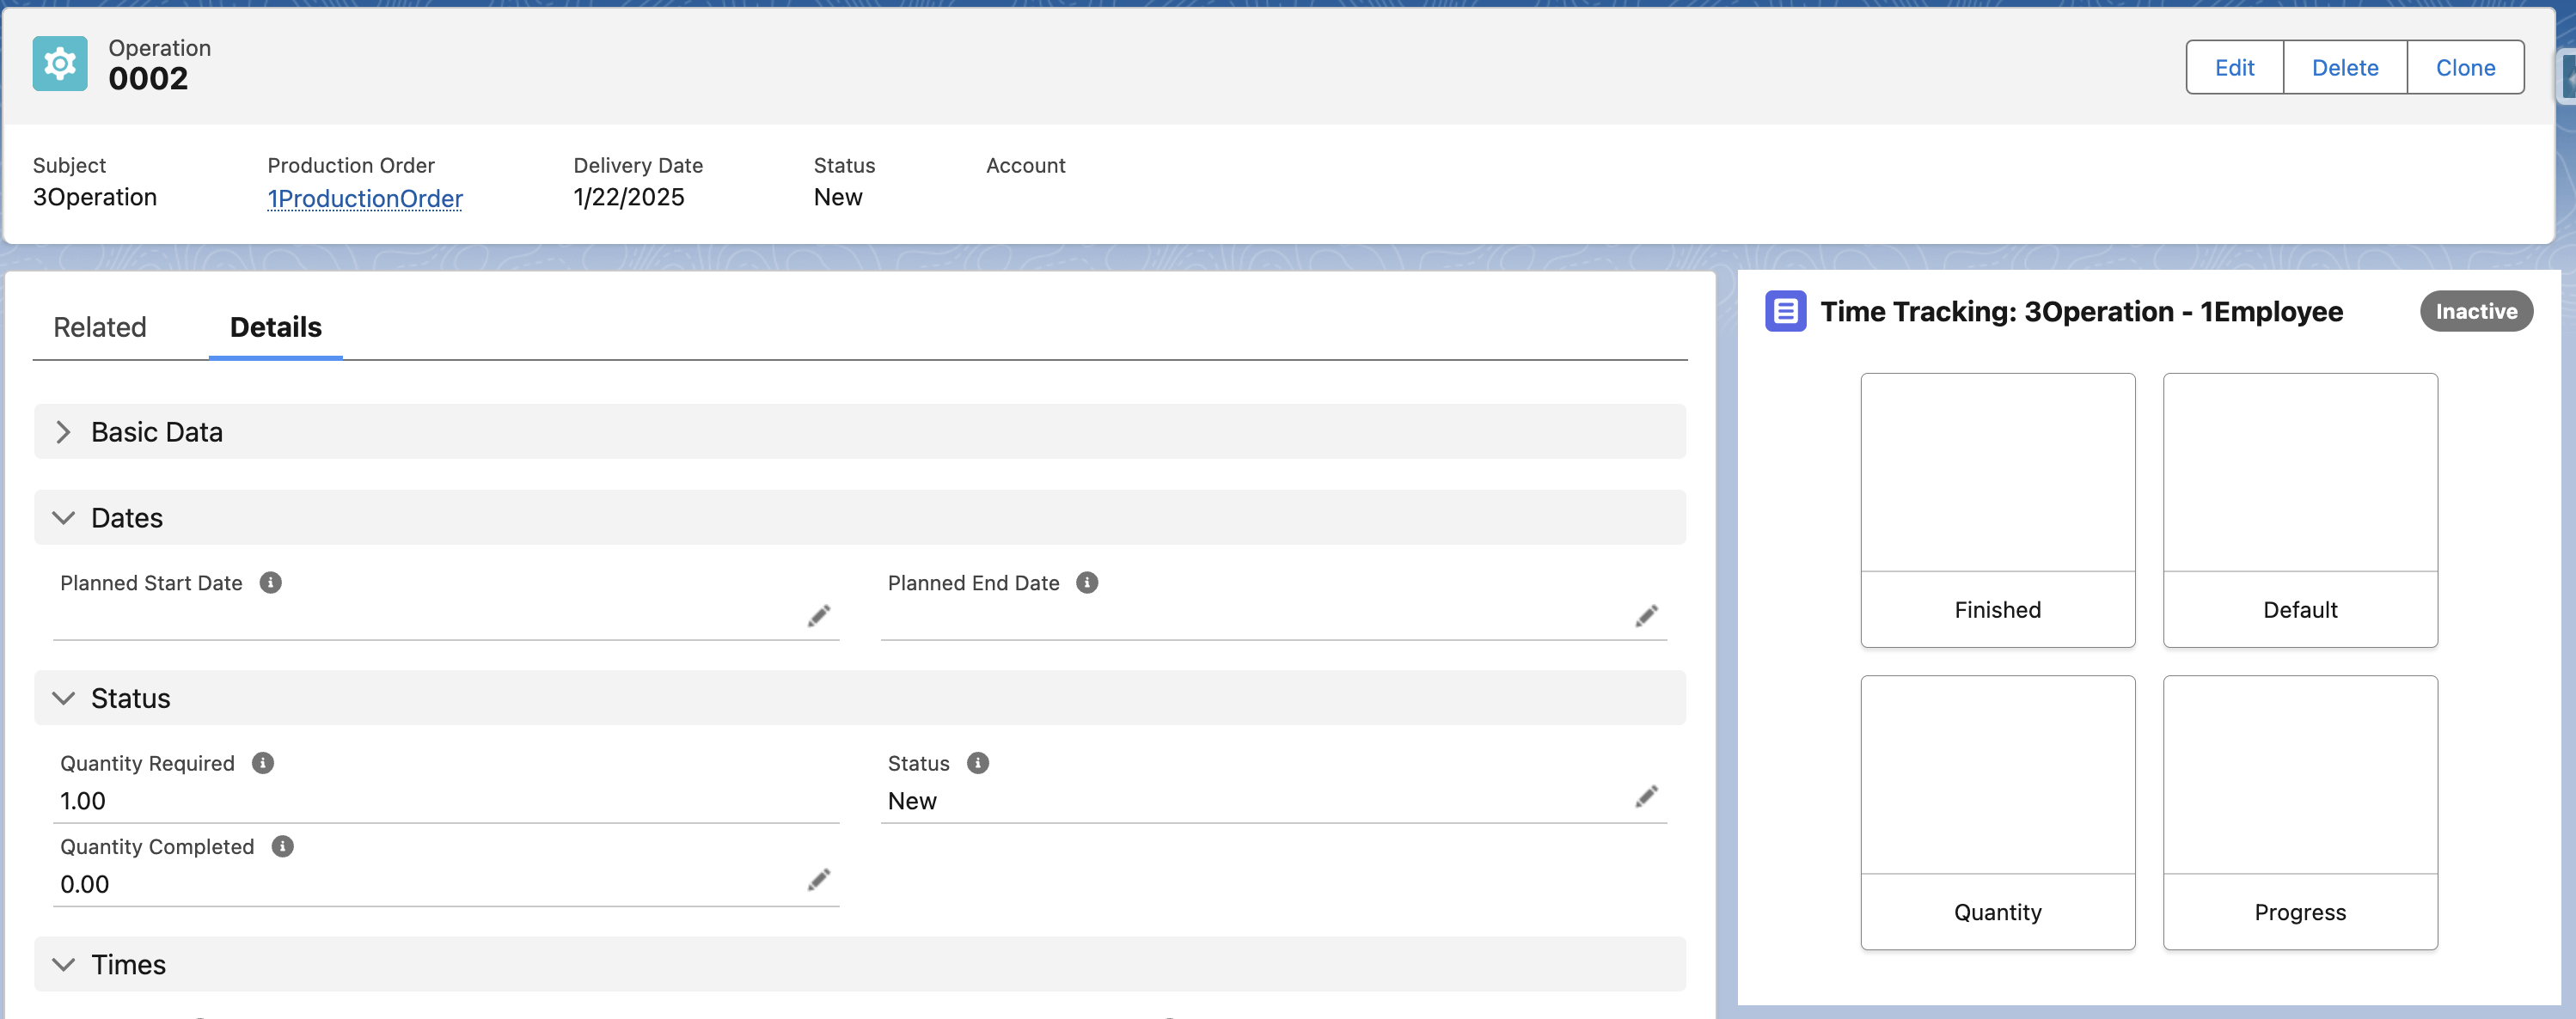Click pencil icon next to Status New
The width and height of the screenshot is (2576, 1019).
pyautogui.click(x=1646, y=797)
